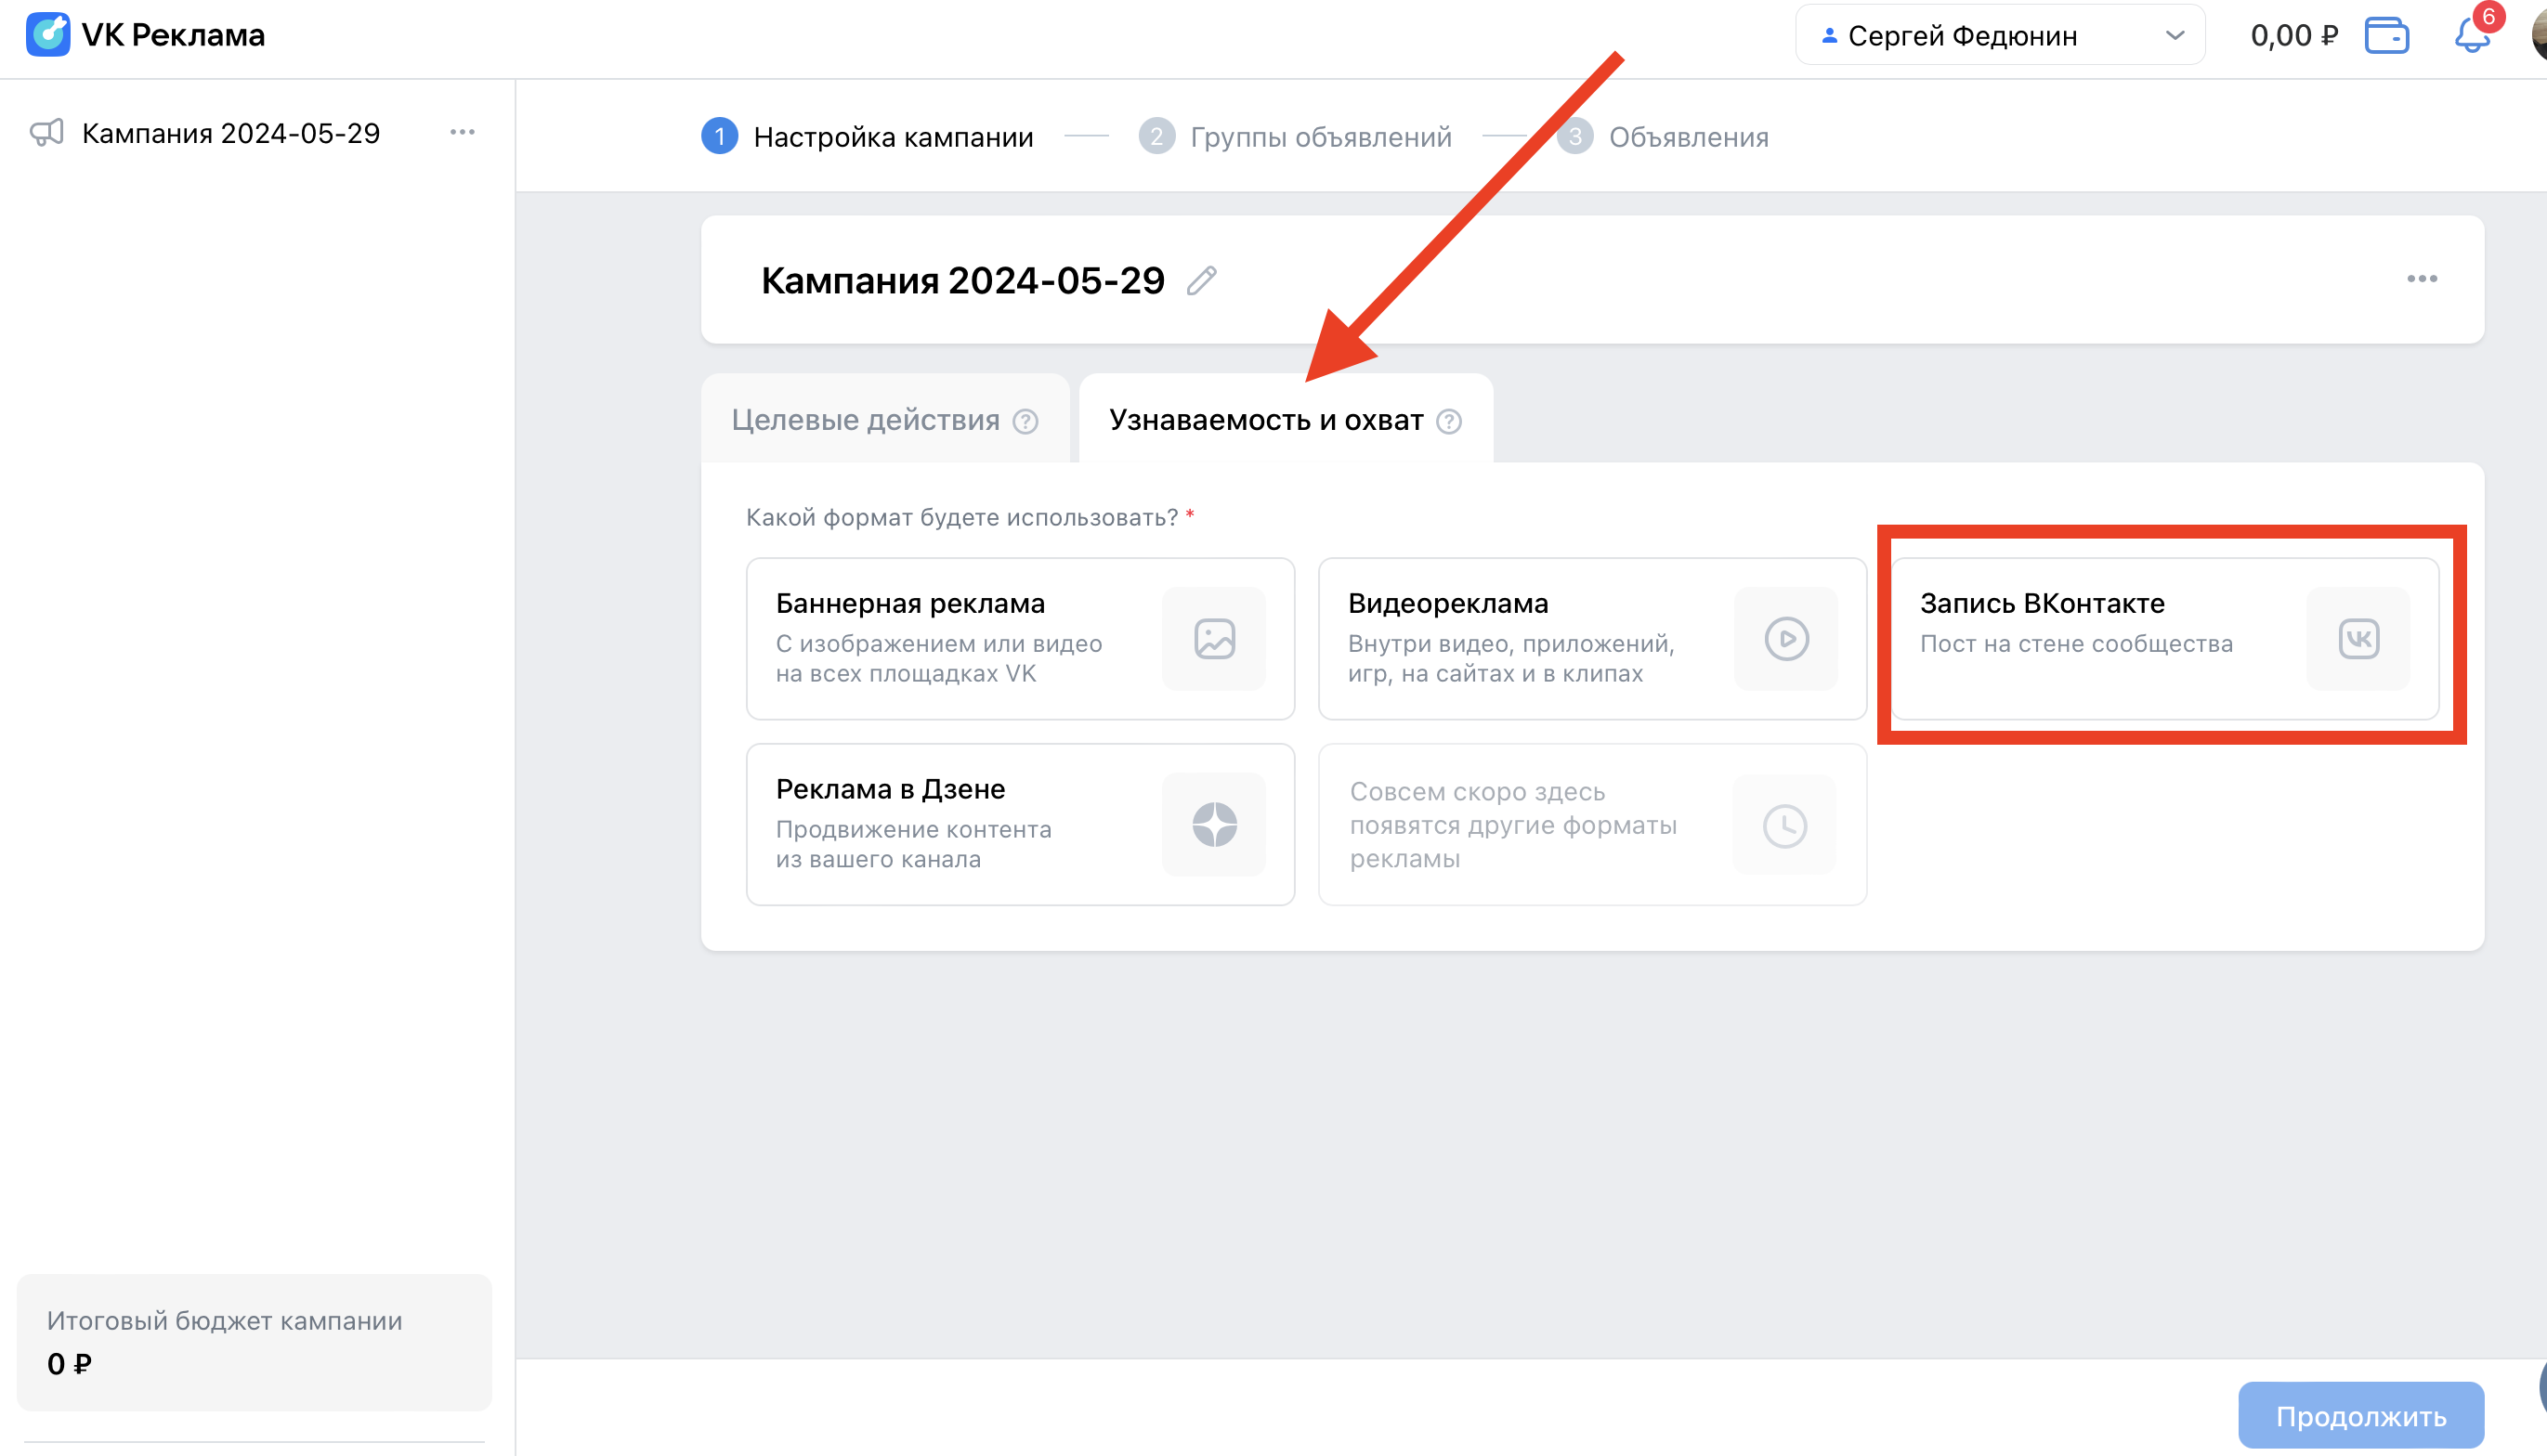2547x1456 pixels.
Task: Expand the Сергей Федюнин account dropdown
Action: pos(2174,36)
